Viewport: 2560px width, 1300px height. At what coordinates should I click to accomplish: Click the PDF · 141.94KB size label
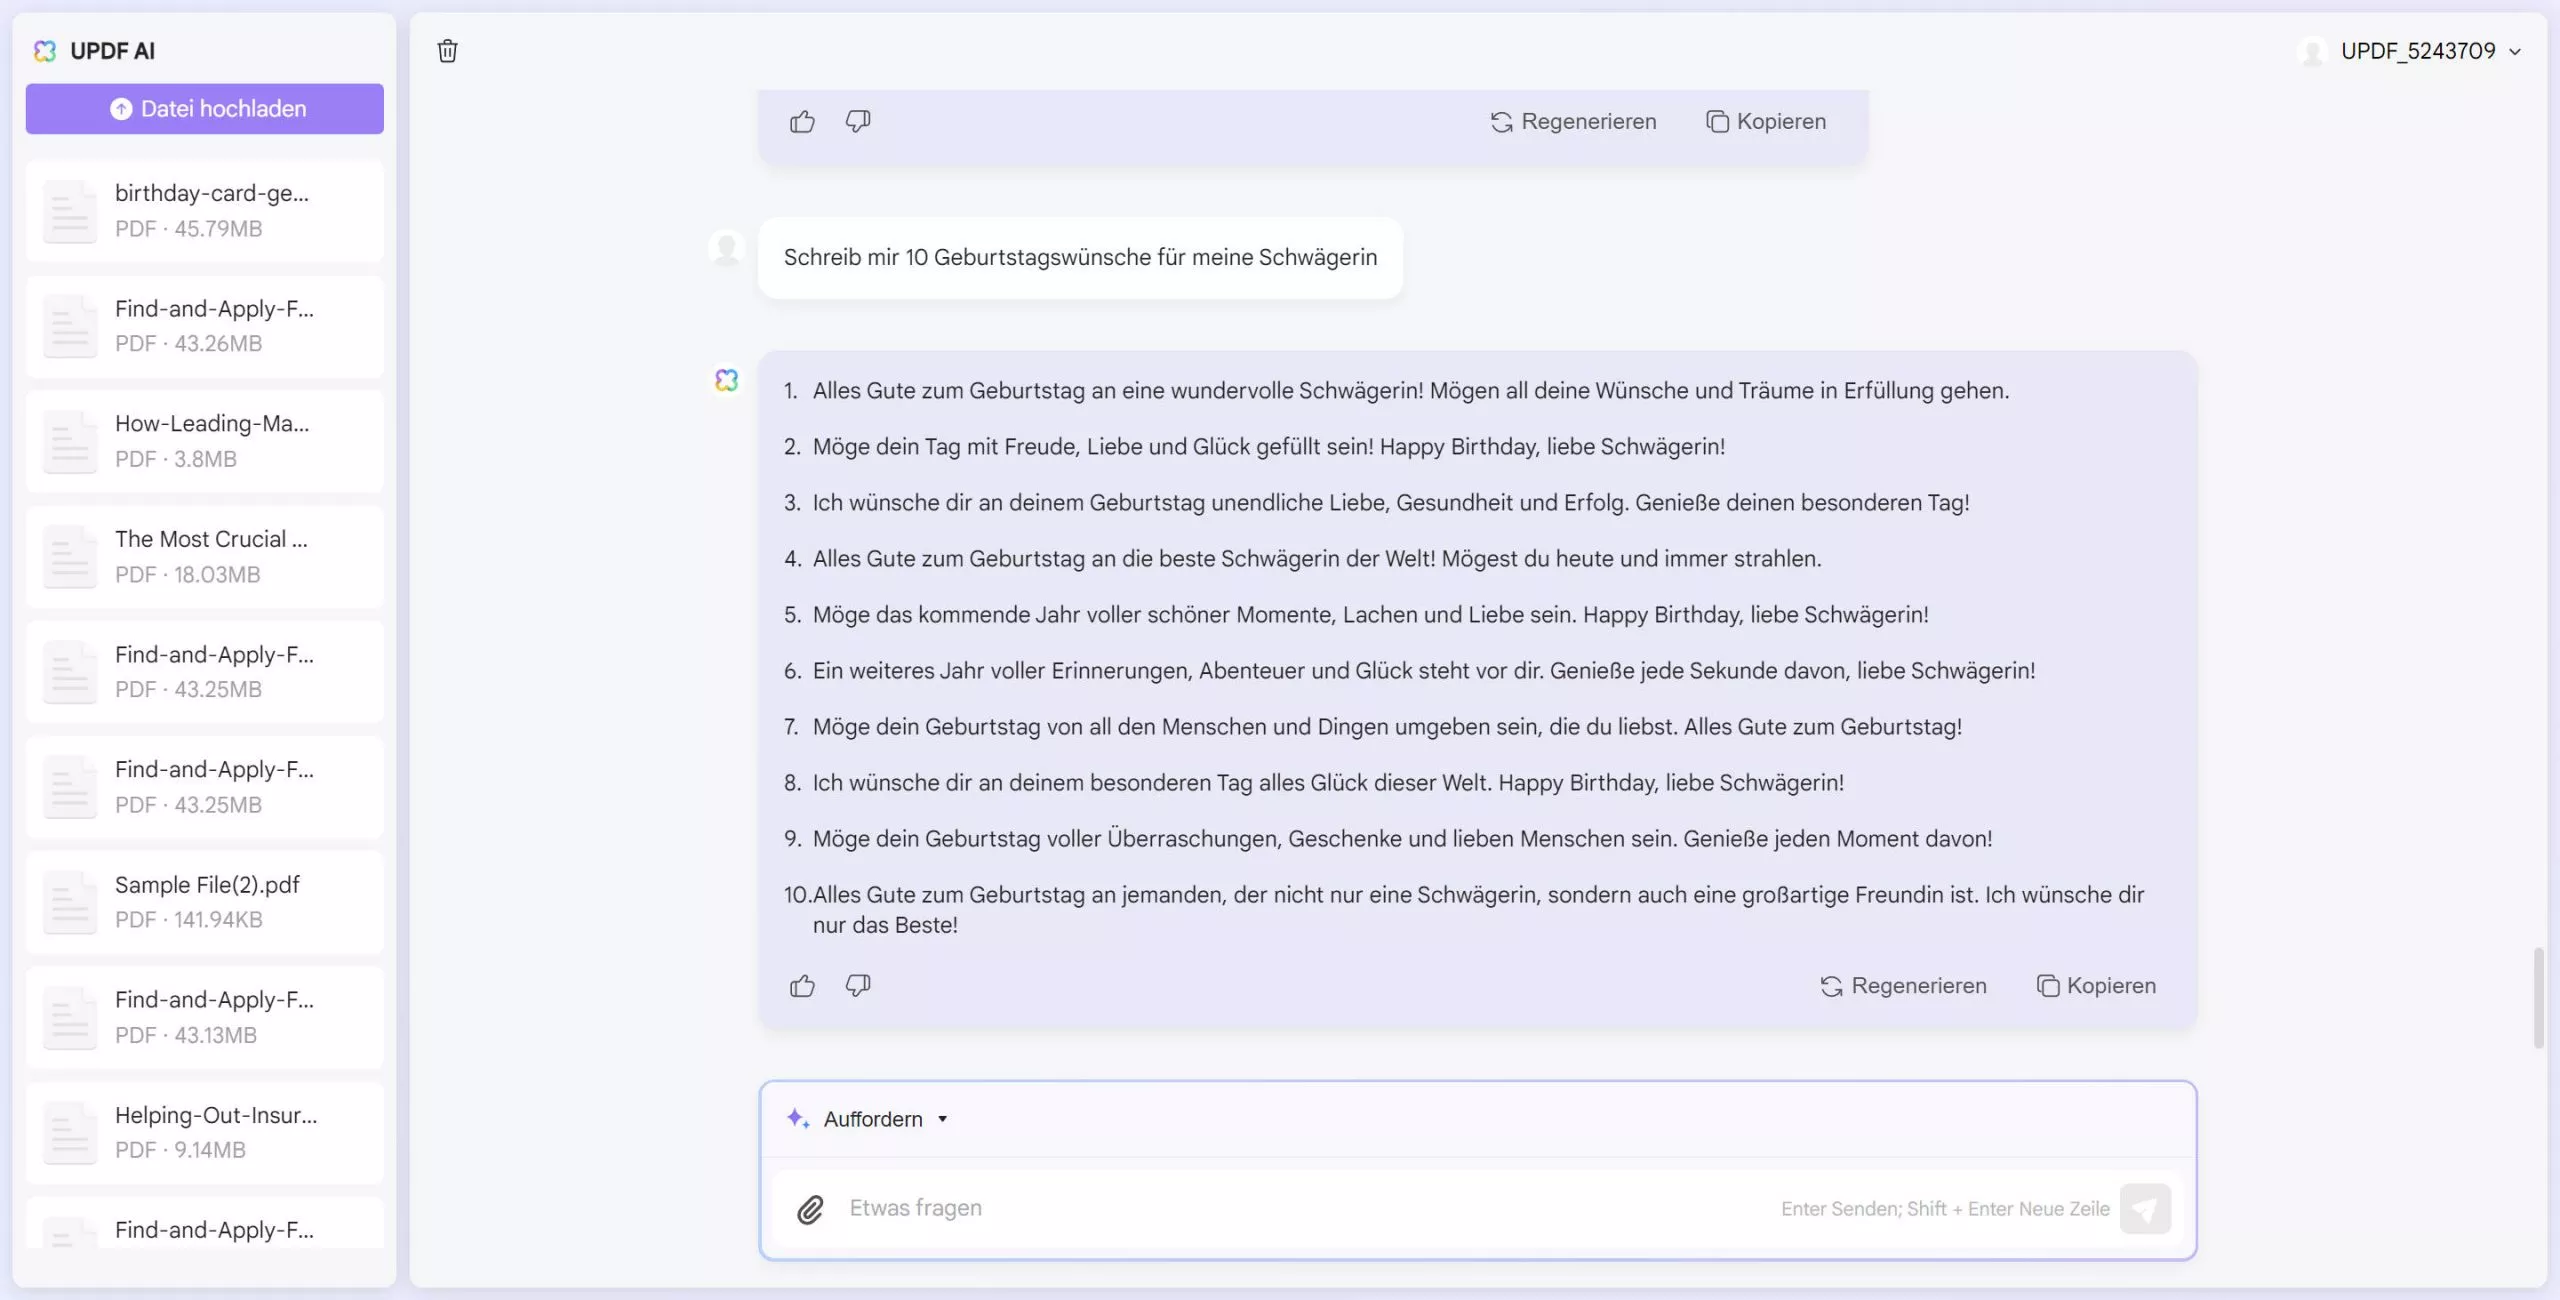tap(189, 920)
